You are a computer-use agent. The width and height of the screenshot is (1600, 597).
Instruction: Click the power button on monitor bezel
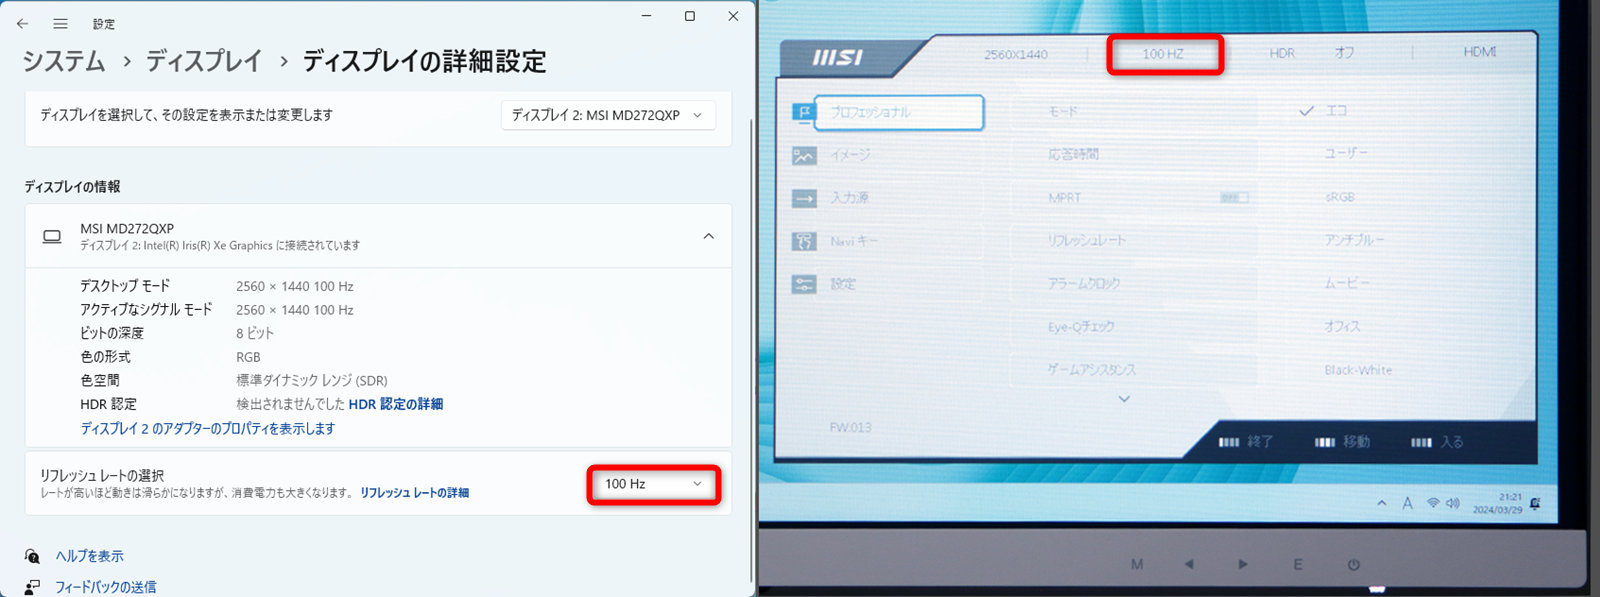pyautogui.click(x=1353, y=564)
